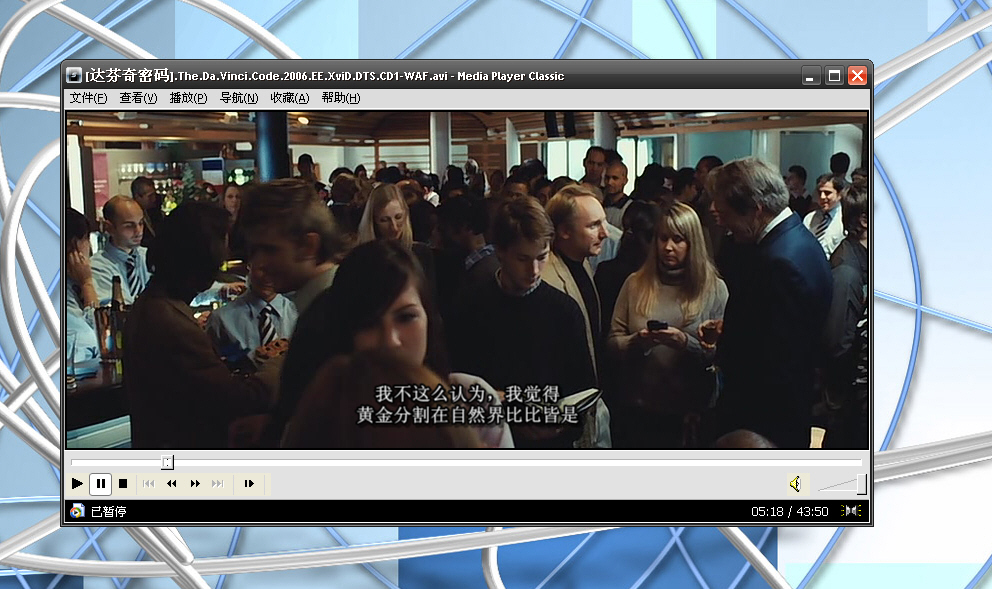
Task: Open the 查看(V) menu
Action: tap(138, 98)
